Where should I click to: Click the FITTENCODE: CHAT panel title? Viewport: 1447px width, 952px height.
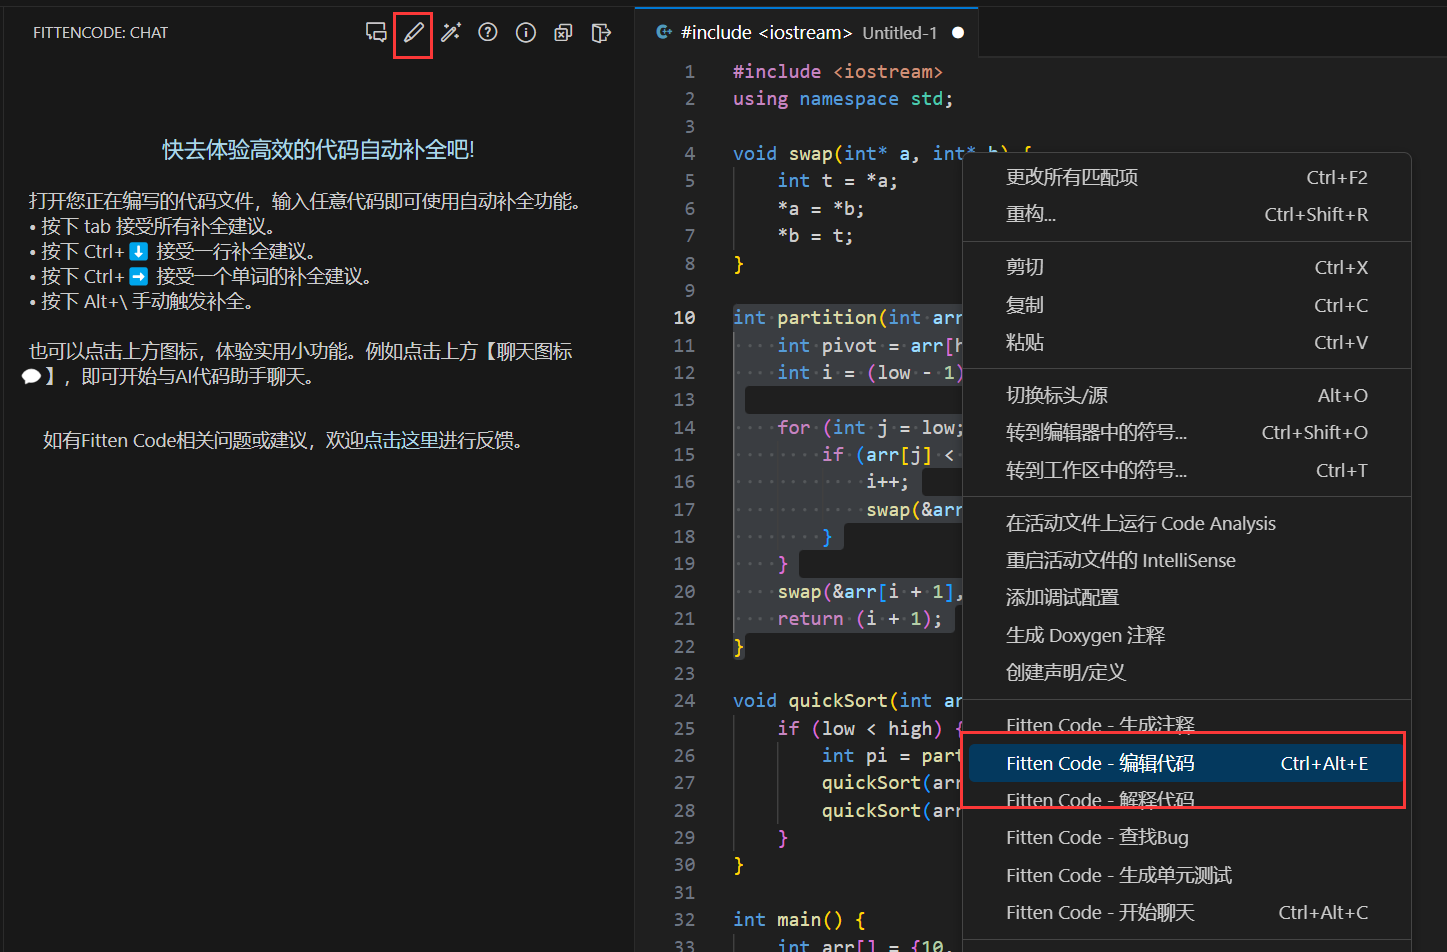(100, 33)
